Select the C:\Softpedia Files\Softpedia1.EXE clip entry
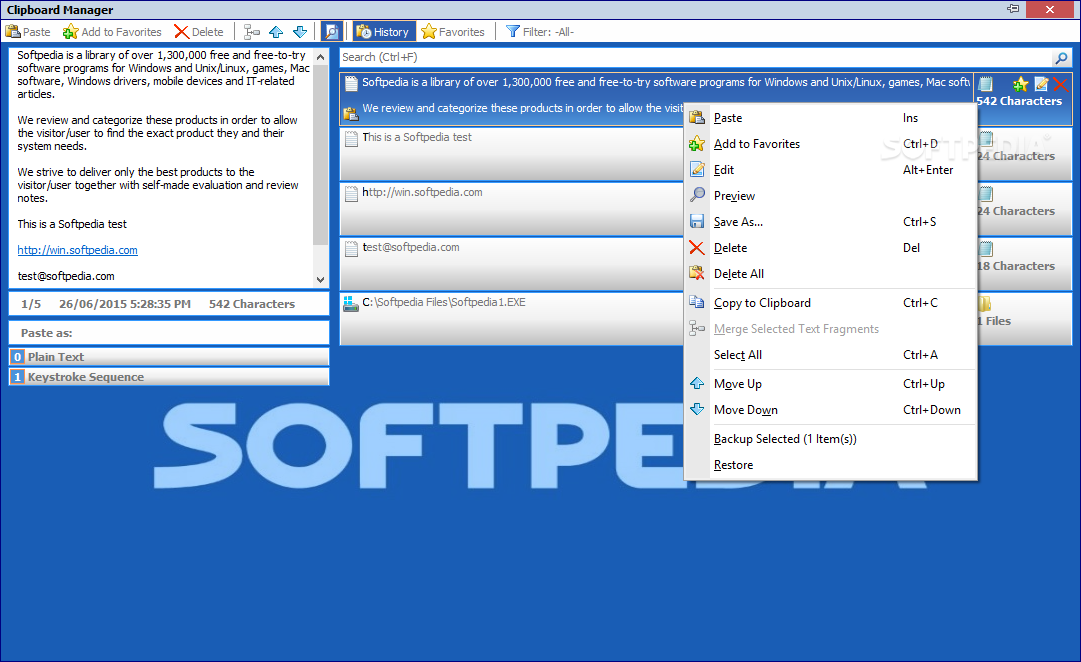 [x=511, y=319]
